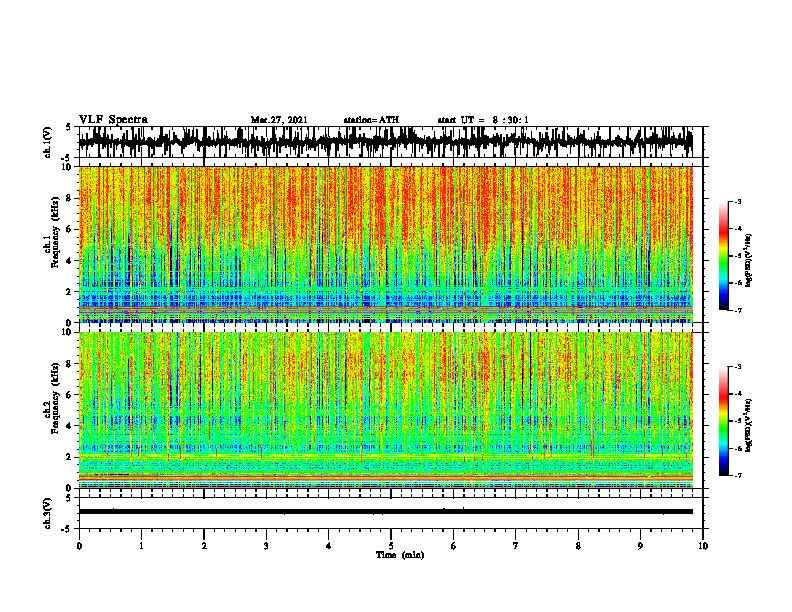This screenshot has width=792, height=612.
Task: Click the time axis tick label "9"
Action: point(640,546)
